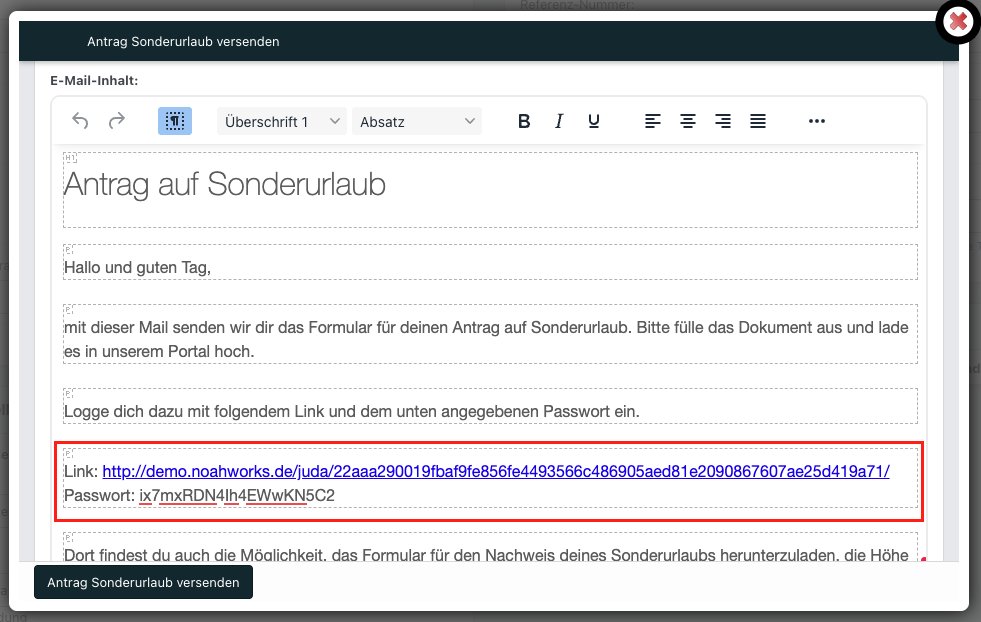Image resolution: width=981 pixels, height=622 pixels.
Task: Justify the text
Action: pos(758,121)
